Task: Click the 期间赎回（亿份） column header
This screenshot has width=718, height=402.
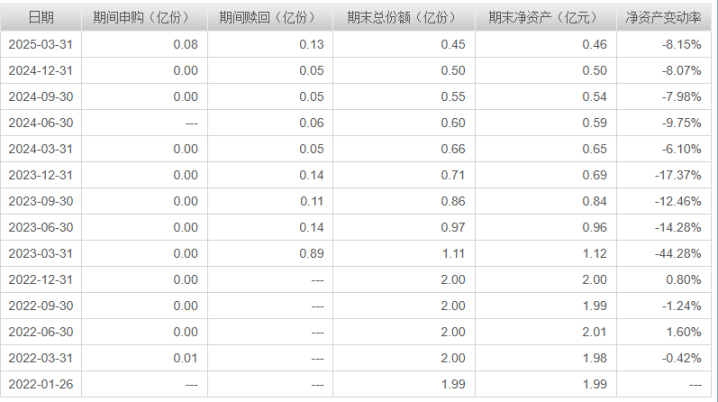Action: pyautogui.click(x=270, y=18)
